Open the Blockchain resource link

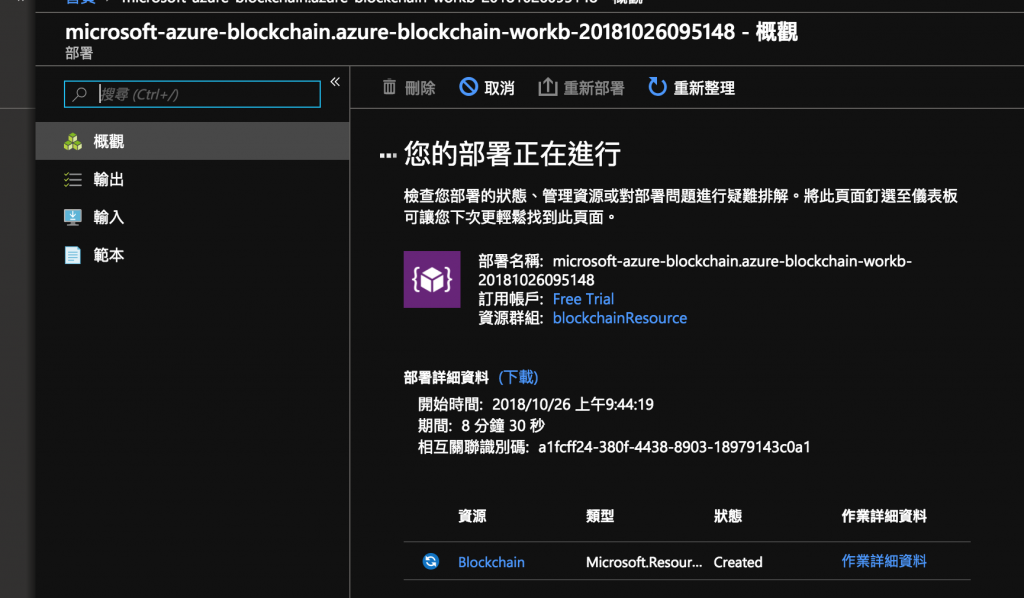coord(491,562)
